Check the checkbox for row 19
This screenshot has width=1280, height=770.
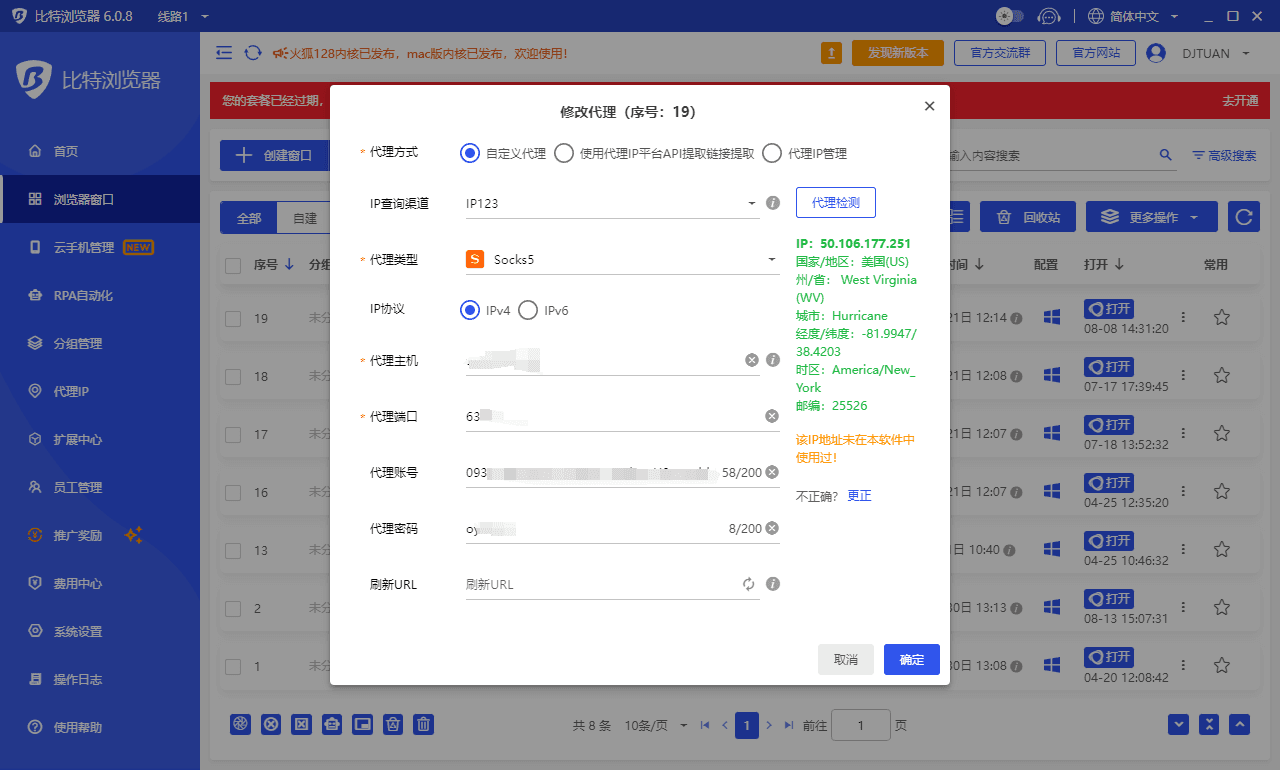233,318
